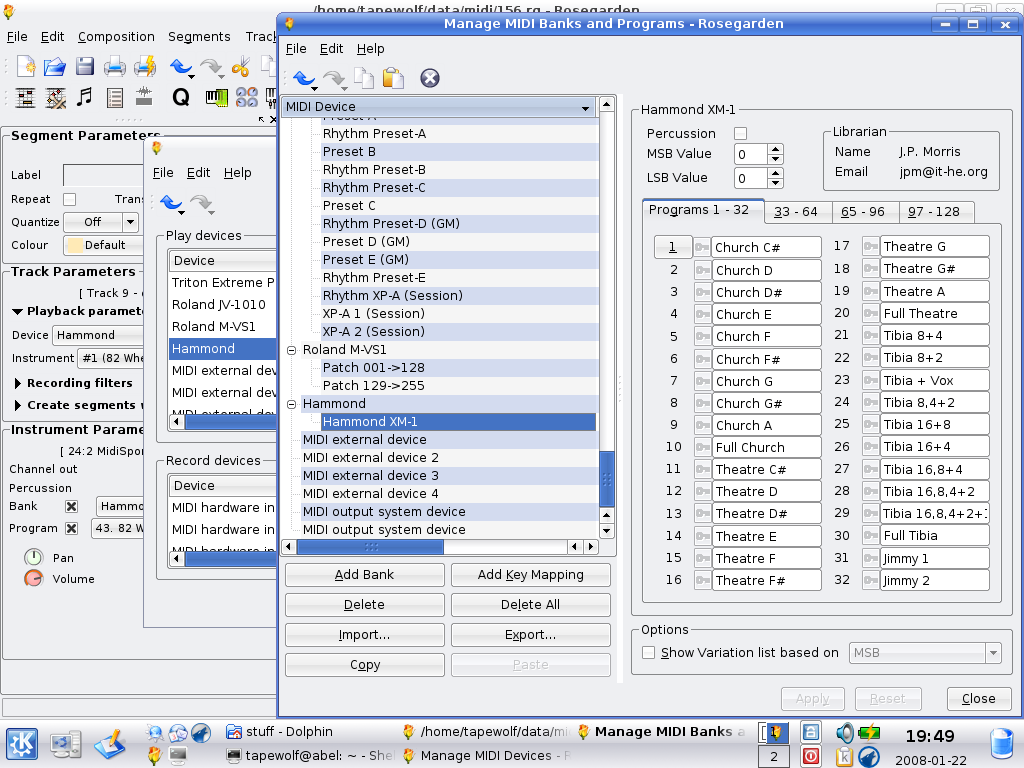
Task: Open the event list editor icon
Action: point(115,98)
